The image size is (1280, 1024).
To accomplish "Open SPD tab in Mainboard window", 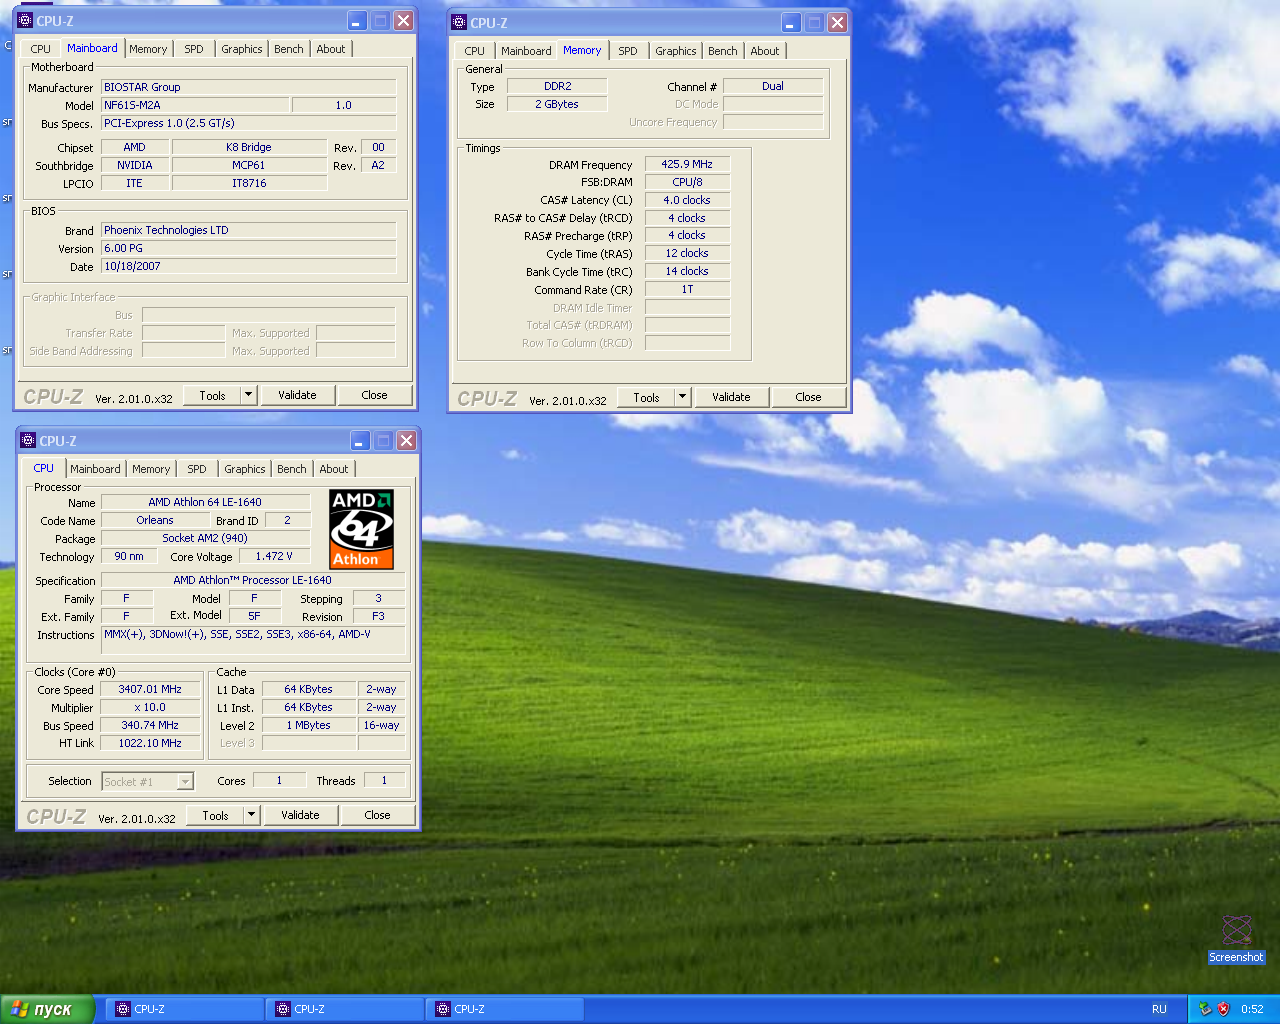I will [194, 49].
